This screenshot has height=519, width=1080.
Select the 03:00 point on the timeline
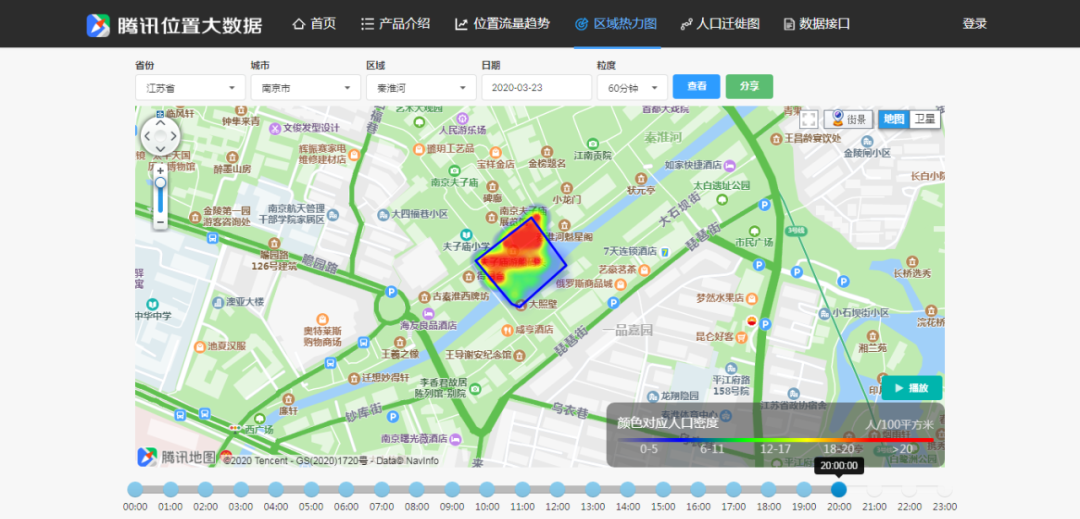tap(240, 489)
